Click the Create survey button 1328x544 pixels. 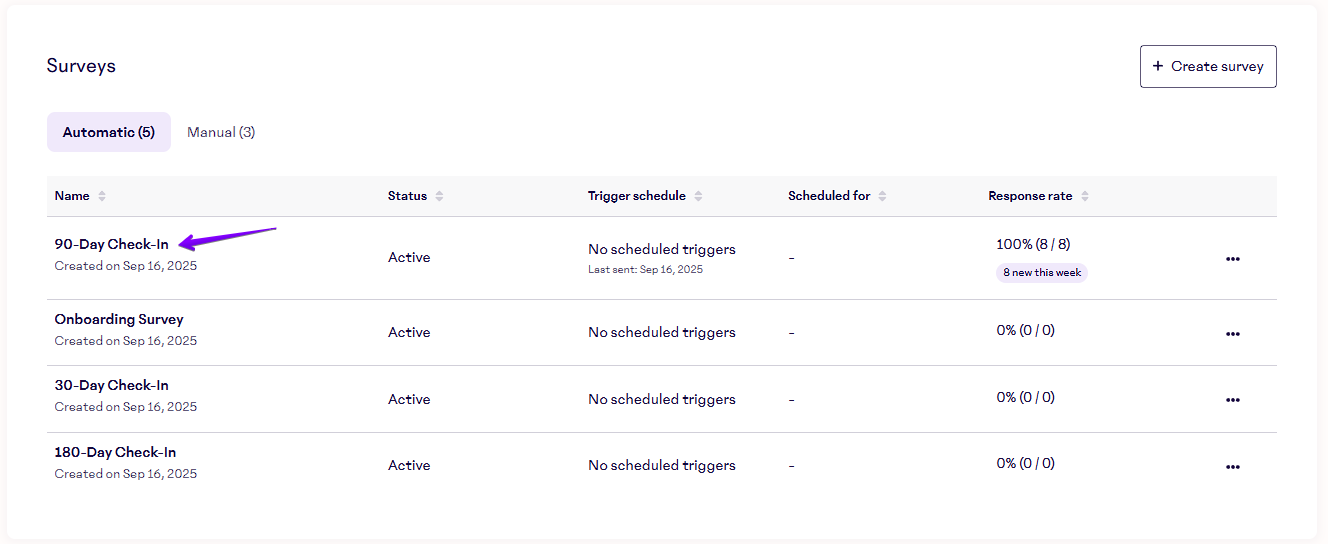coord(1208,66)
